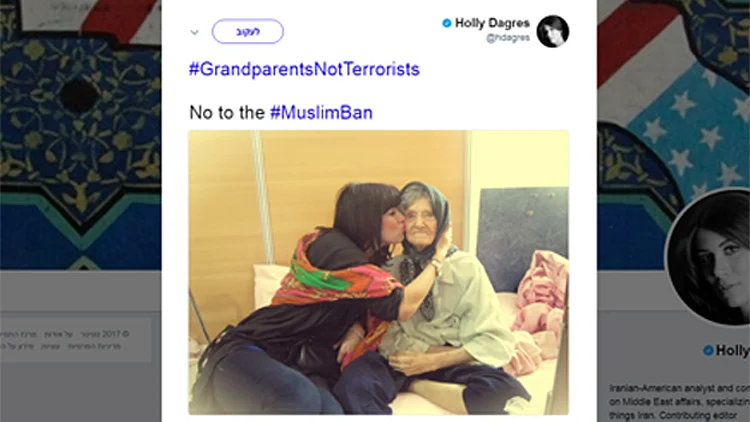Image resolution: width=750 pixels, height=422 pixels.
Task: Open the footer link next to copyright text
Action: point(58,334)
